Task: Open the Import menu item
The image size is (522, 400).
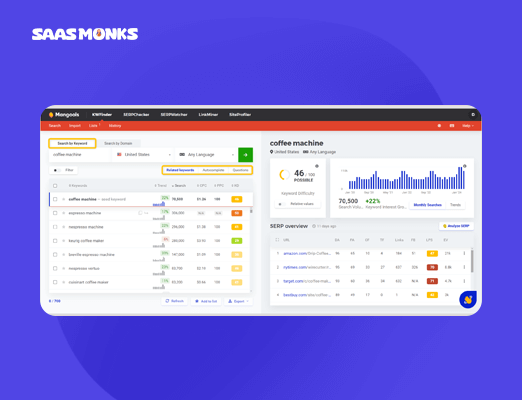Action: [75, 126]
